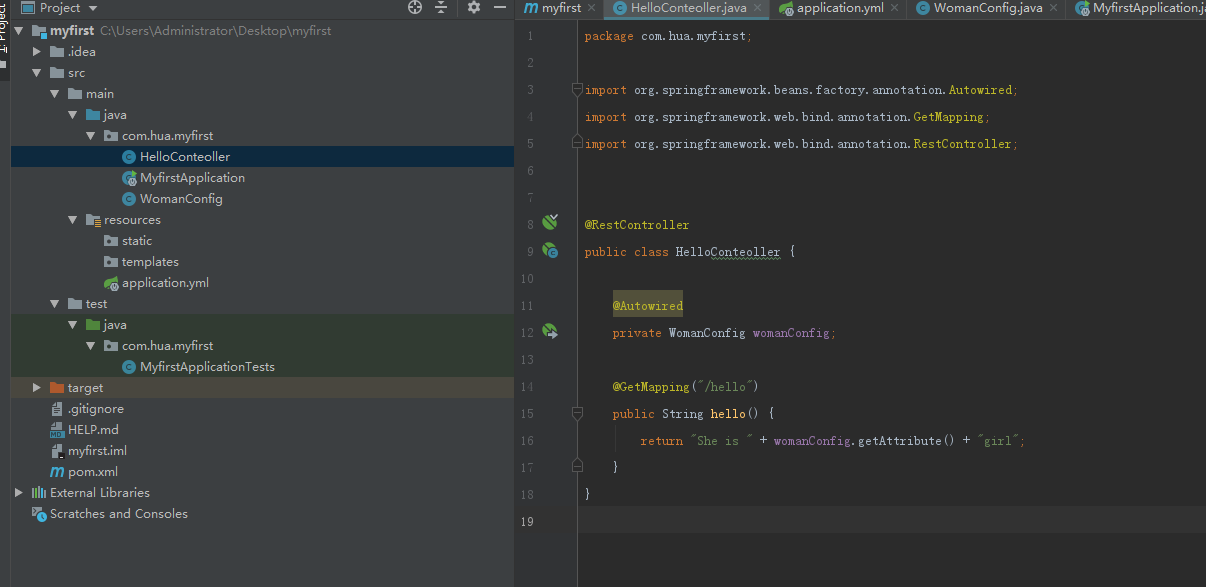This screenshot has width=1206, height=587.
Task: Click the myfirst.iml file icon
Action: 58,451
